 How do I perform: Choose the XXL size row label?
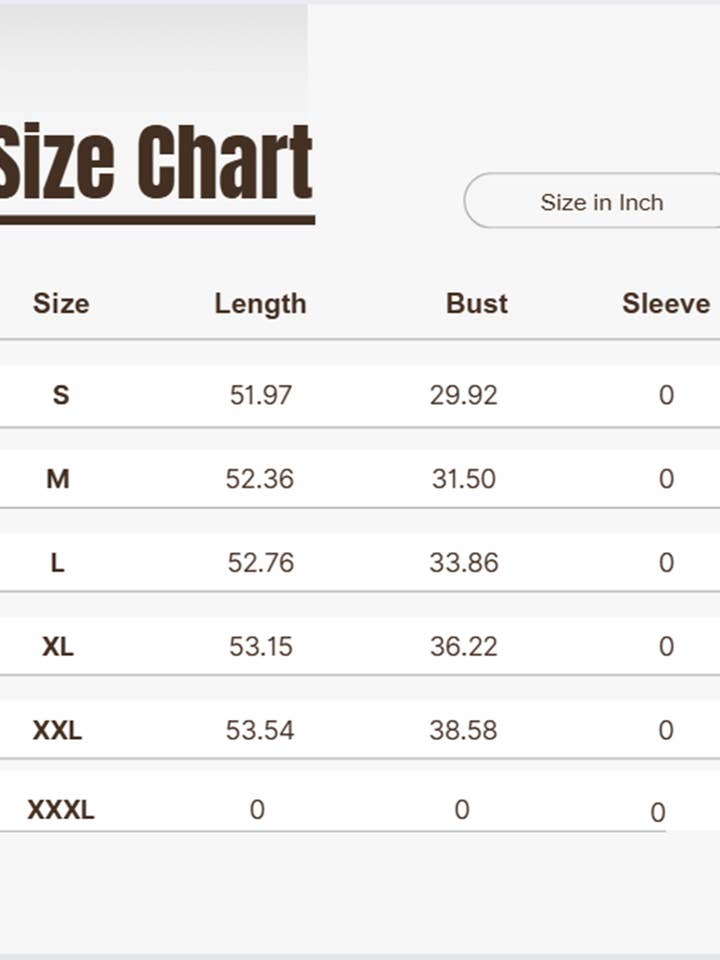point(57,730)
